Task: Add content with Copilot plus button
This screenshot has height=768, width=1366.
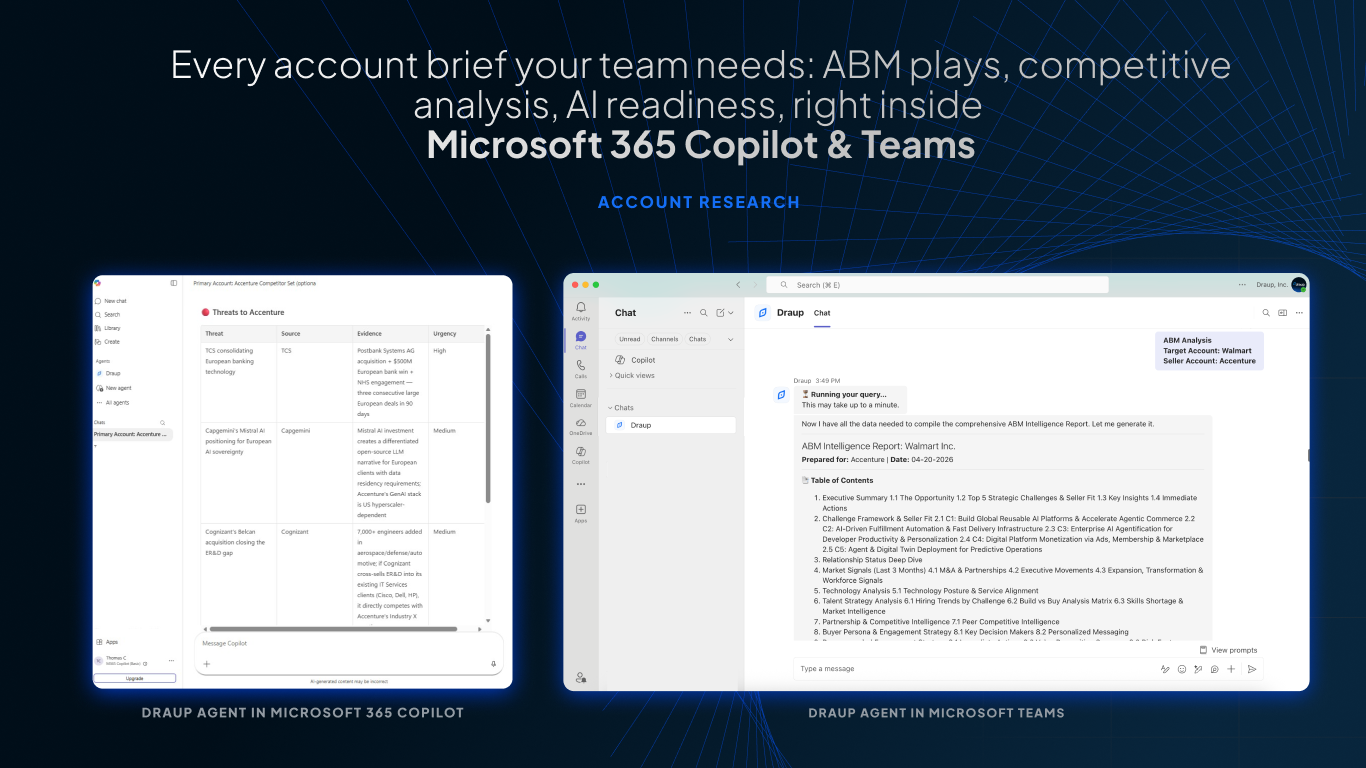Action: pyautogui.click(x=207, y=664)
